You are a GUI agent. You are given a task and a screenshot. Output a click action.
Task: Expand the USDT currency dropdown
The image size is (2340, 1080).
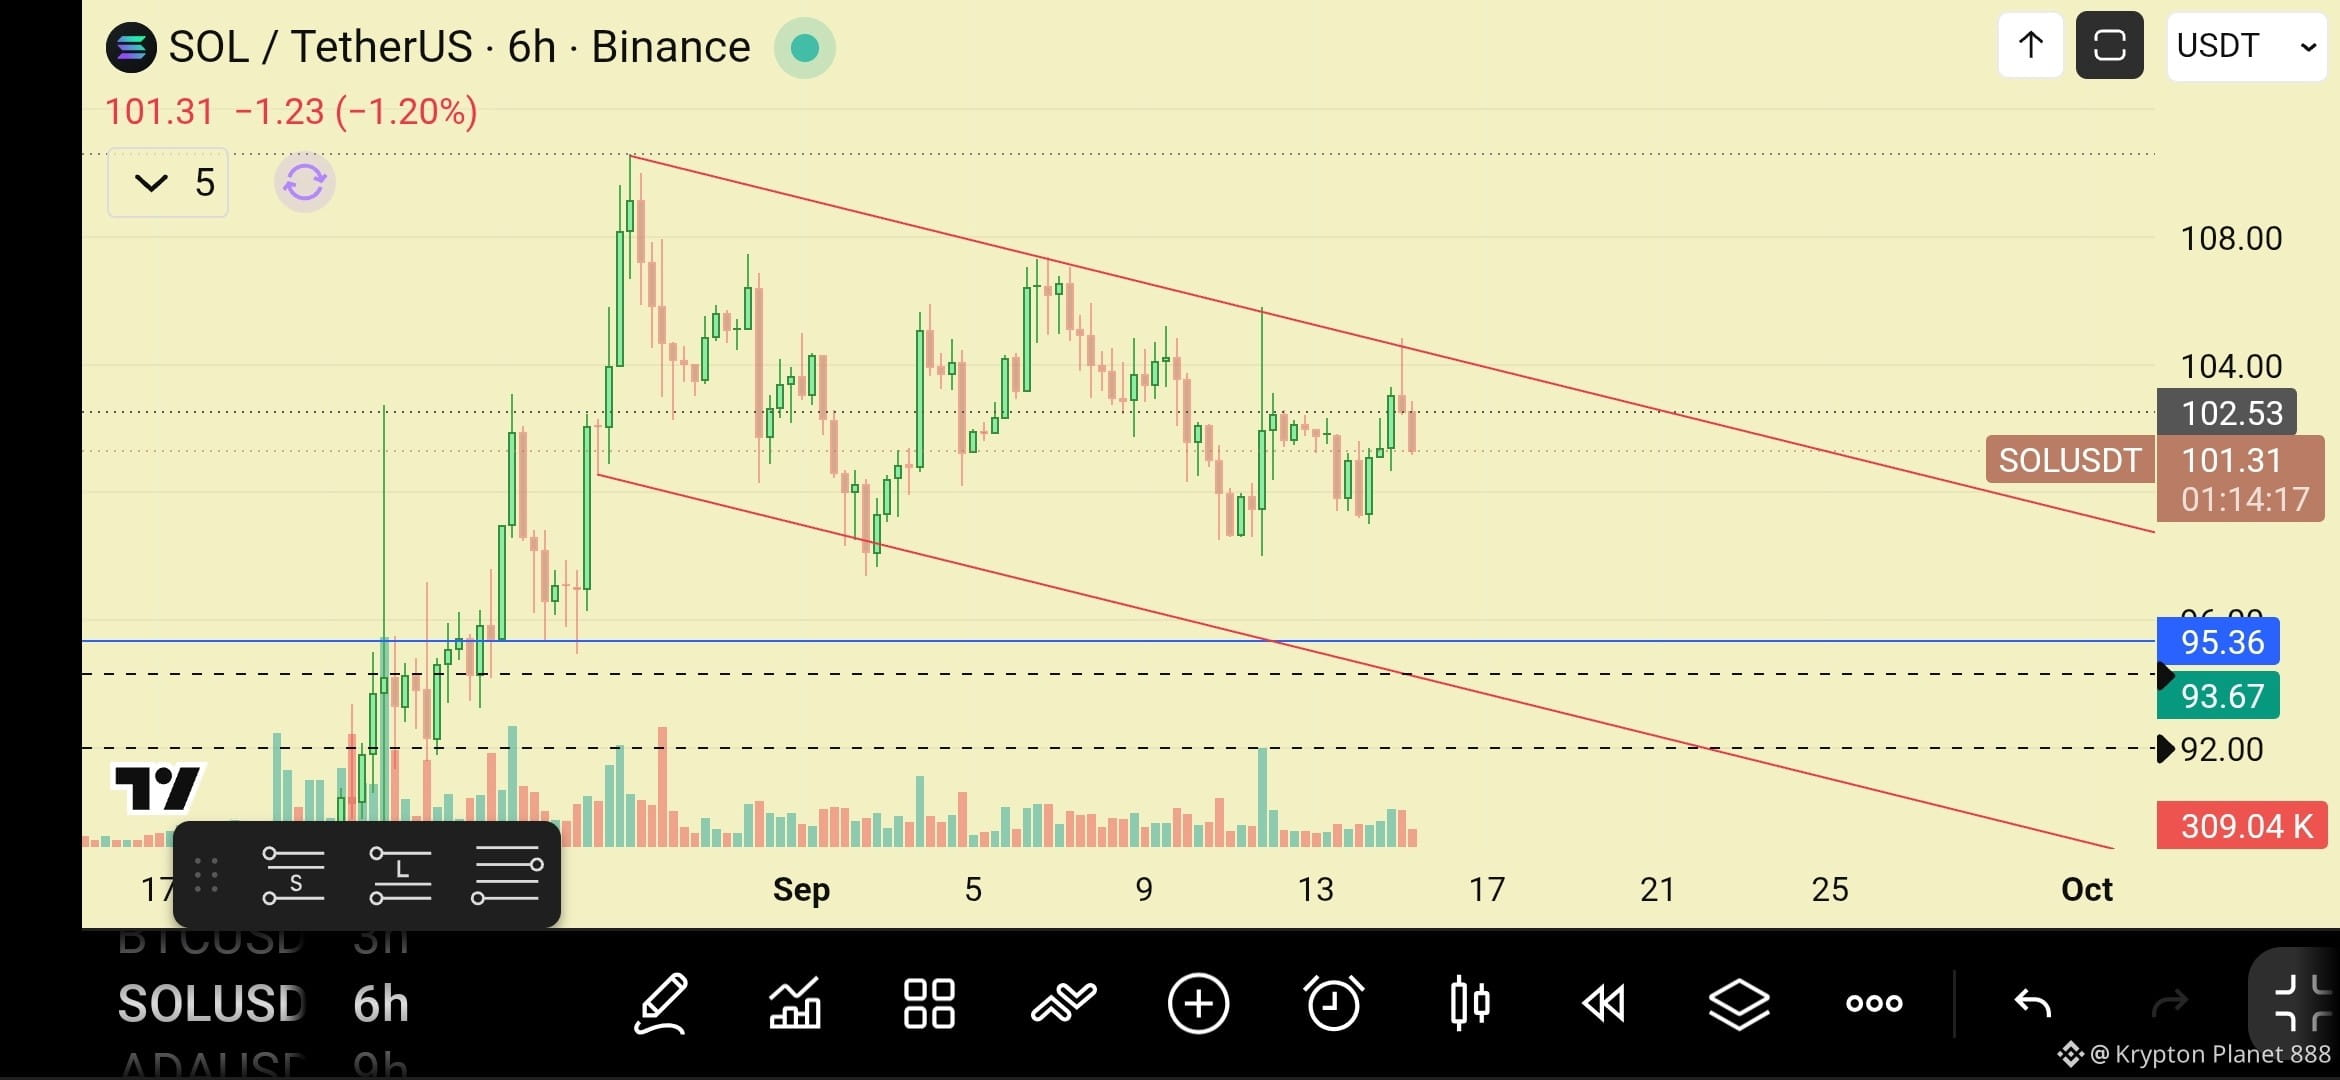tap(2245, 46)
